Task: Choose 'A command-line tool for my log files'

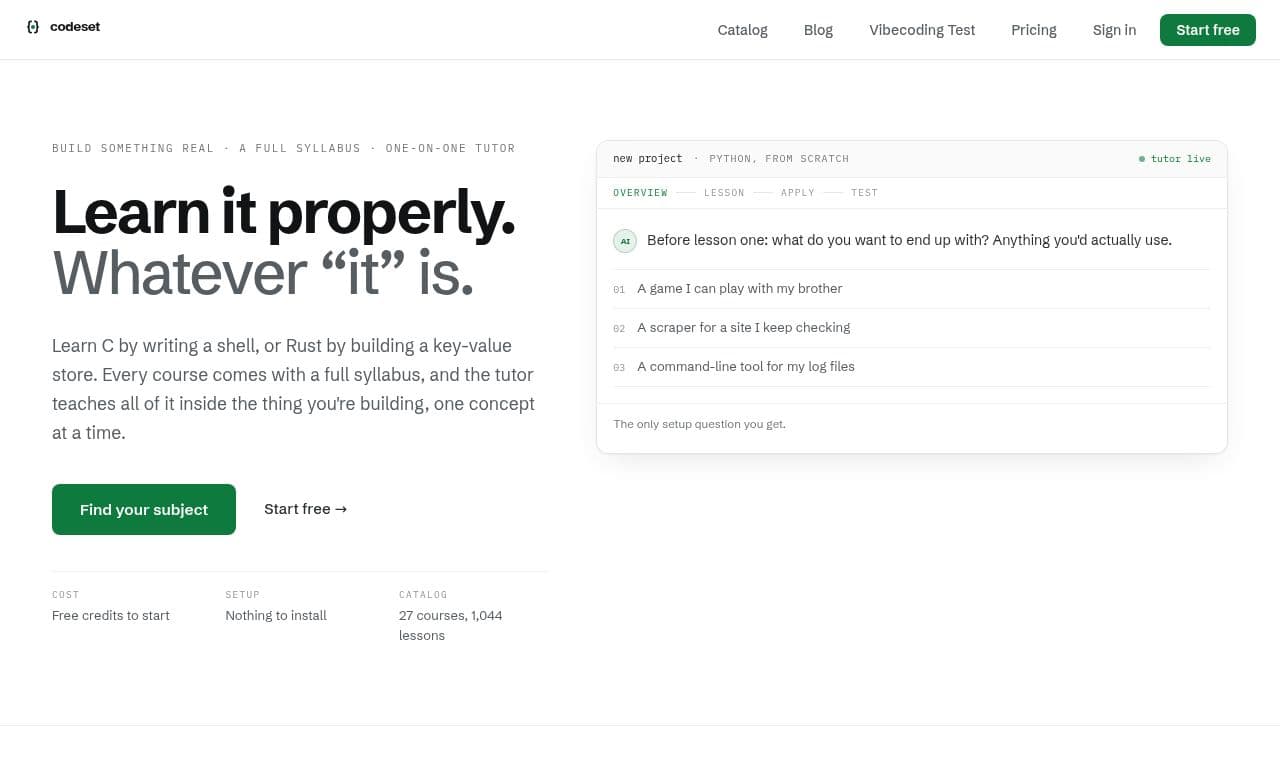Action: (912, 367)
